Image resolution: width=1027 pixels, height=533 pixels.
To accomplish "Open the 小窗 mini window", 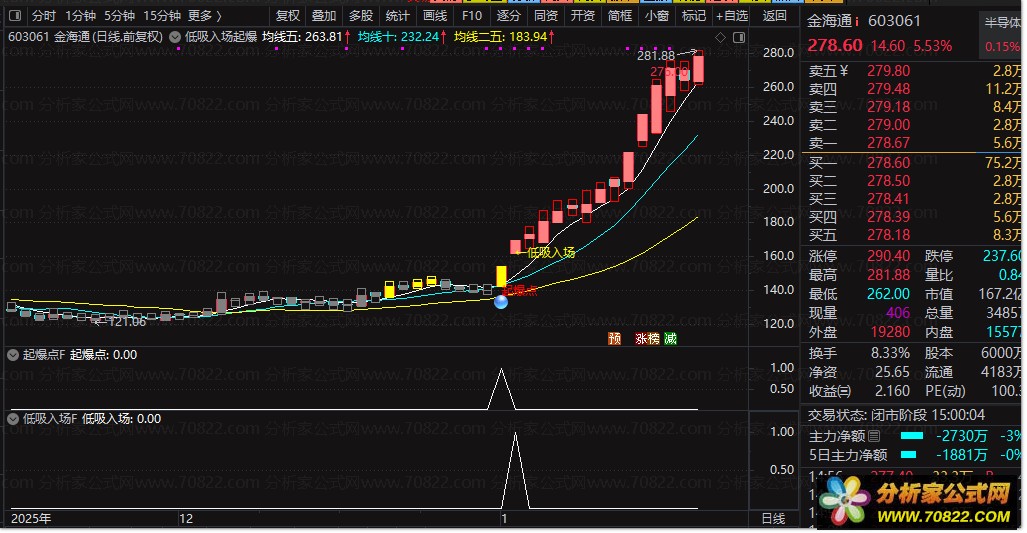I will [x=656, y=15].
